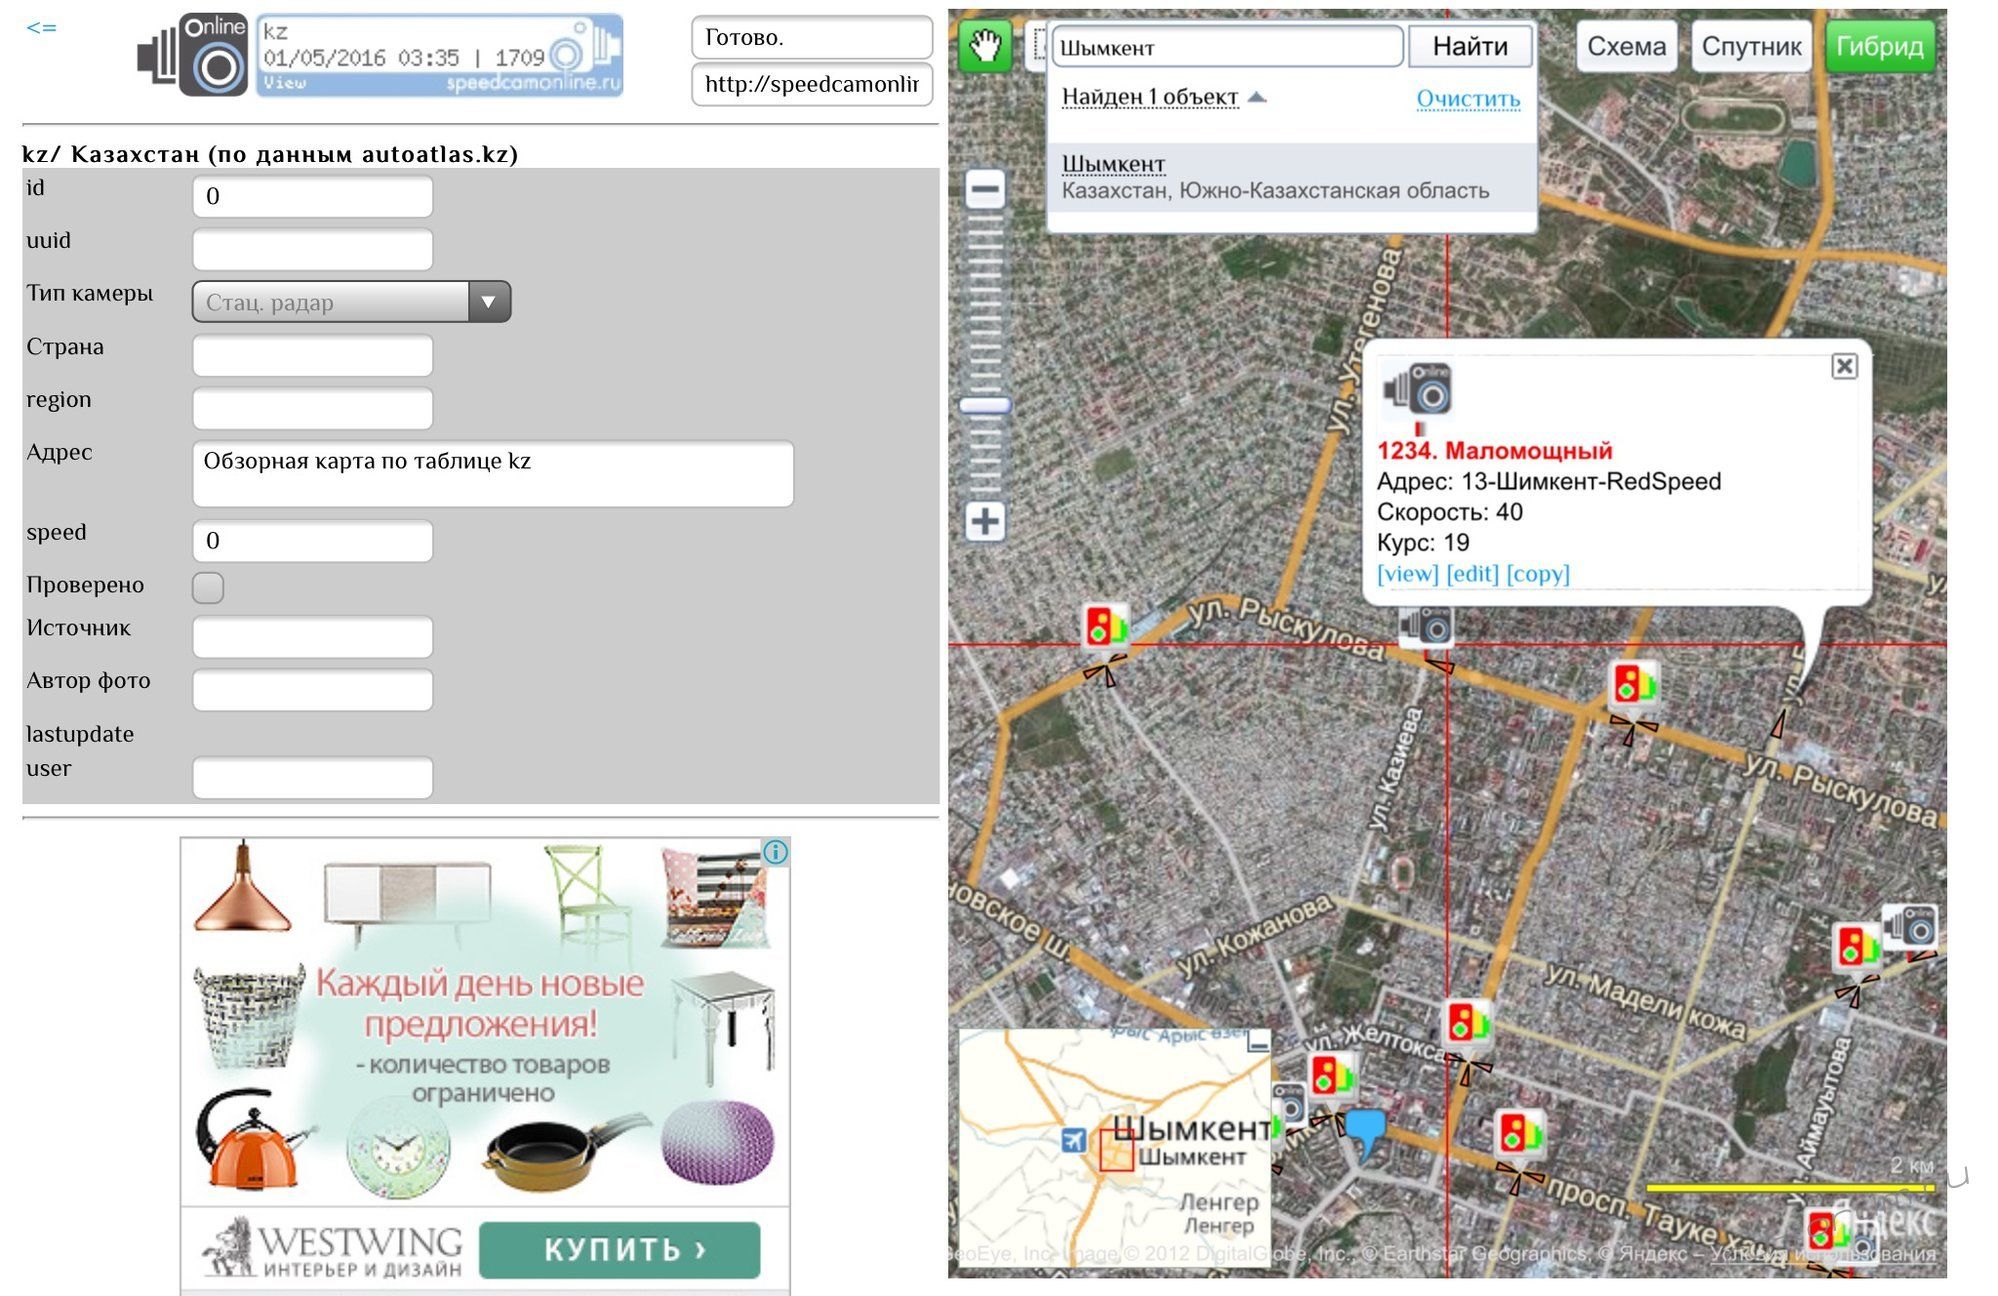Click the Speedcam Online logo icon
The height and width of the screenshot is (1296, 1998).
tap(193, 56)
